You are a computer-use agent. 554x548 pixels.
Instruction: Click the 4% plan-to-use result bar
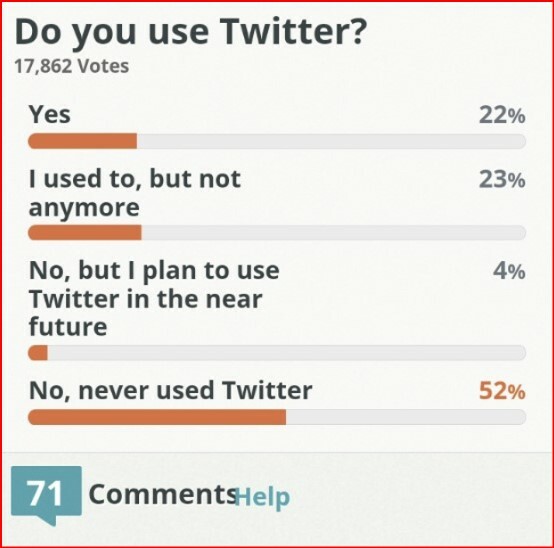coord(277,353)
